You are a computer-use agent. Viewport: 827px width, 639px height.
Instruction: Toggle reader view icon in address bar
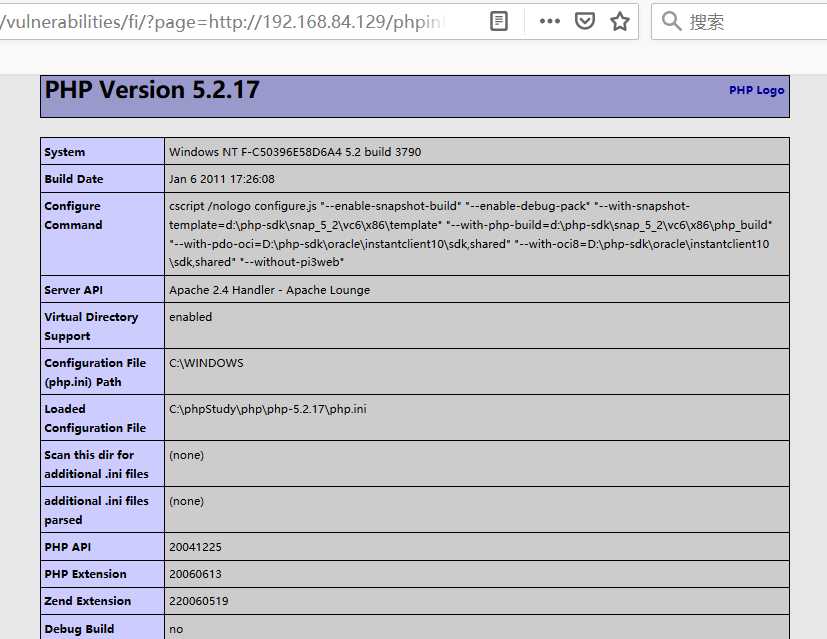(x=498, y=21)
